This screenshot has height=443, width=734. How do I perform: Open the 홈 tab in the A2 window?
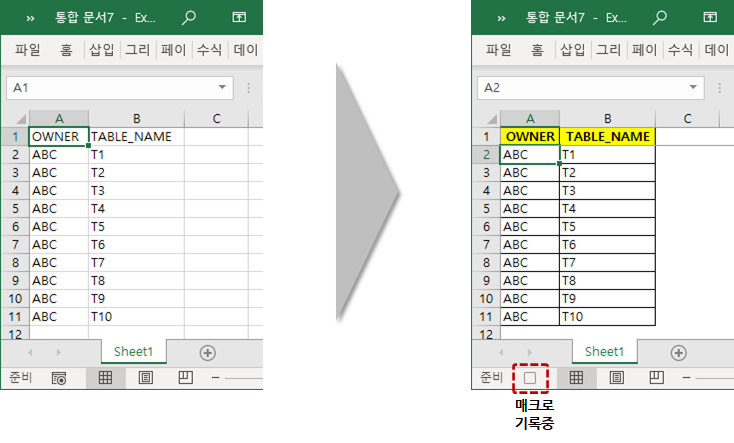[537, 50]
